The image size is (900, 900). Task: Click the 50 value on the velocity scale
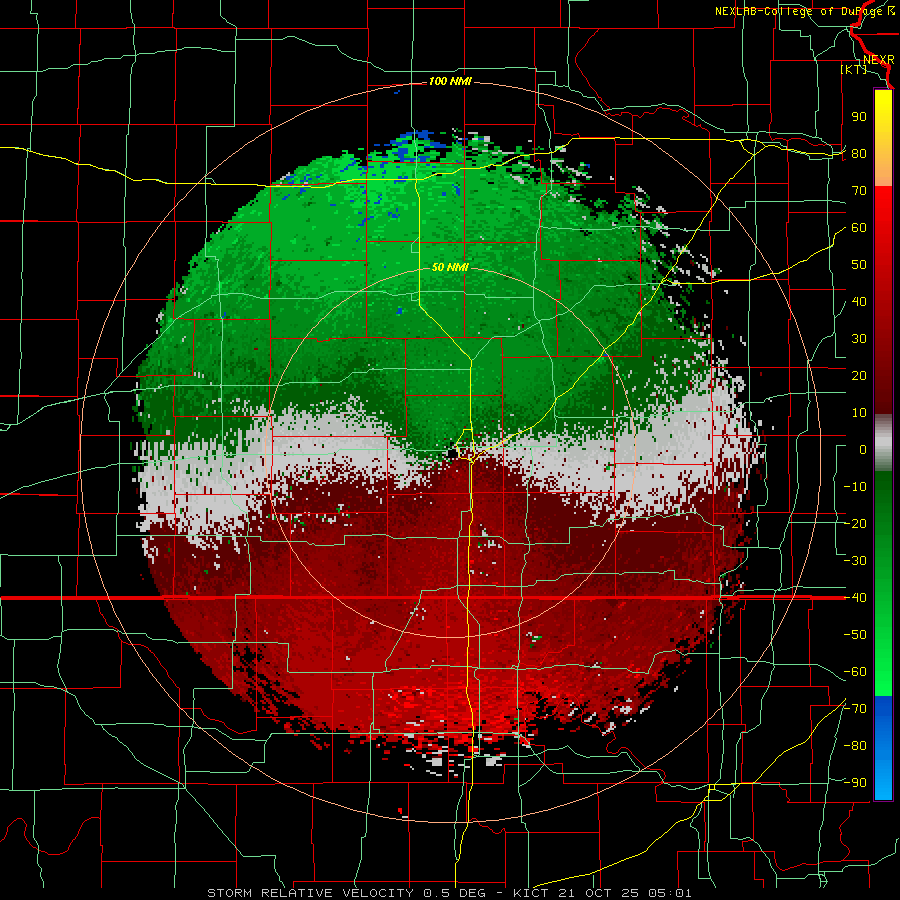pyautogui.click(x=859, y=265)
